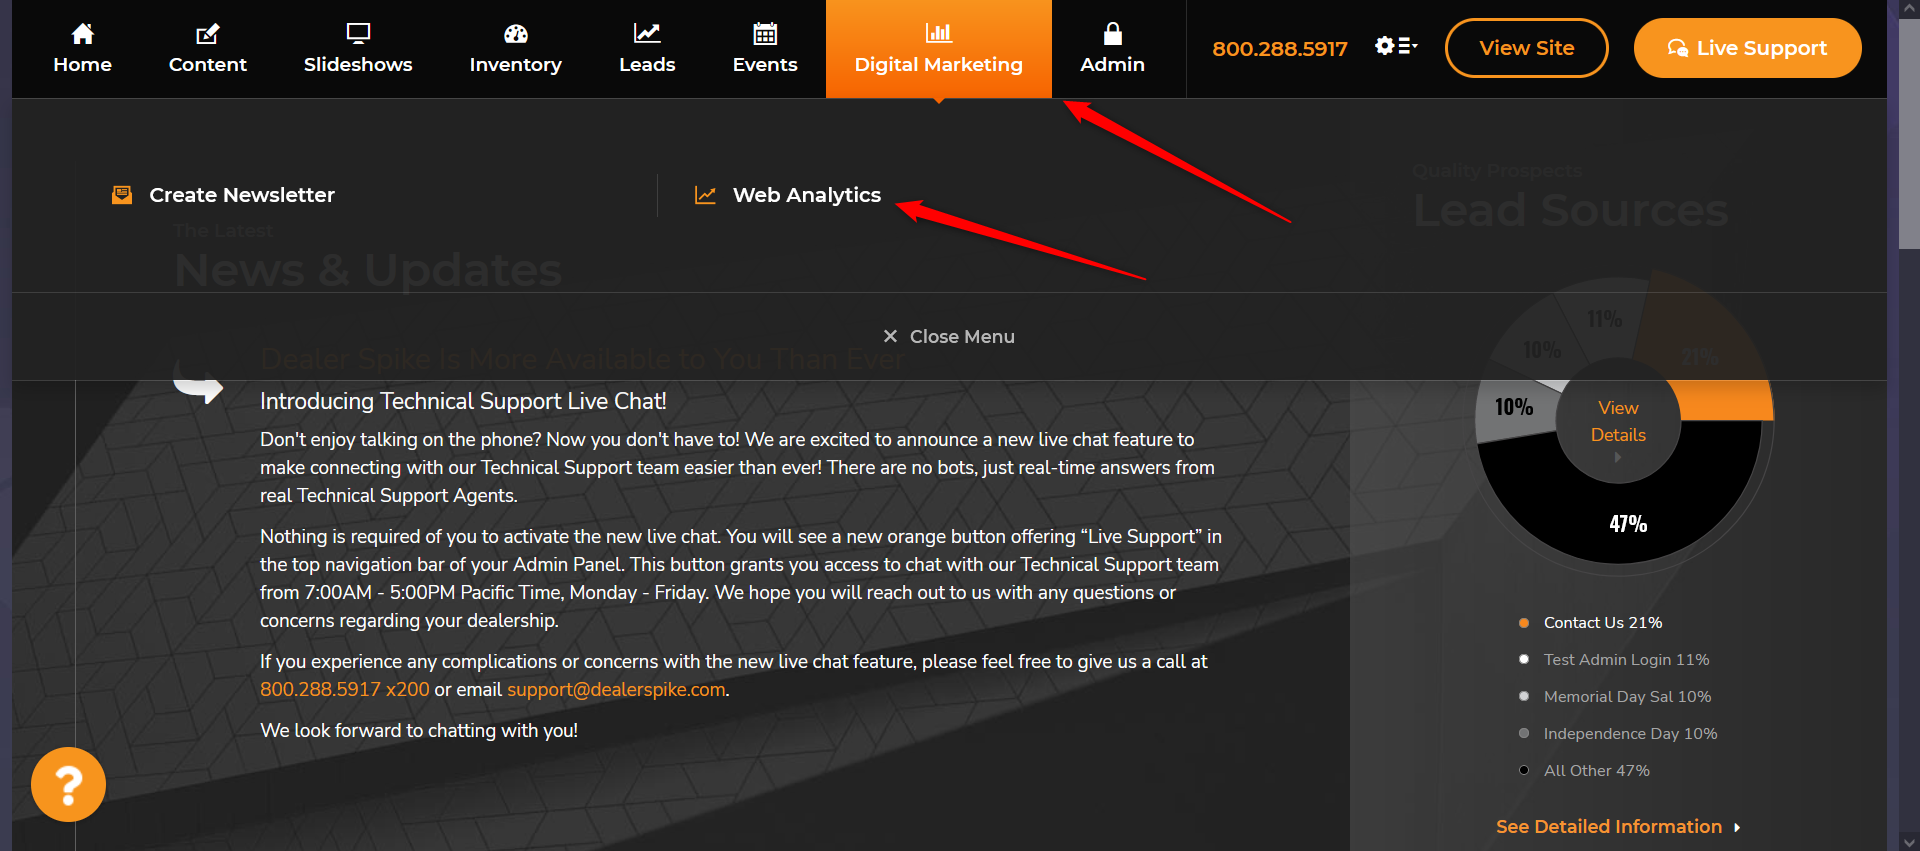The image size is (1920, 851).
Task: Click the All Other 47% legend entry
Action: (1597, 770)
